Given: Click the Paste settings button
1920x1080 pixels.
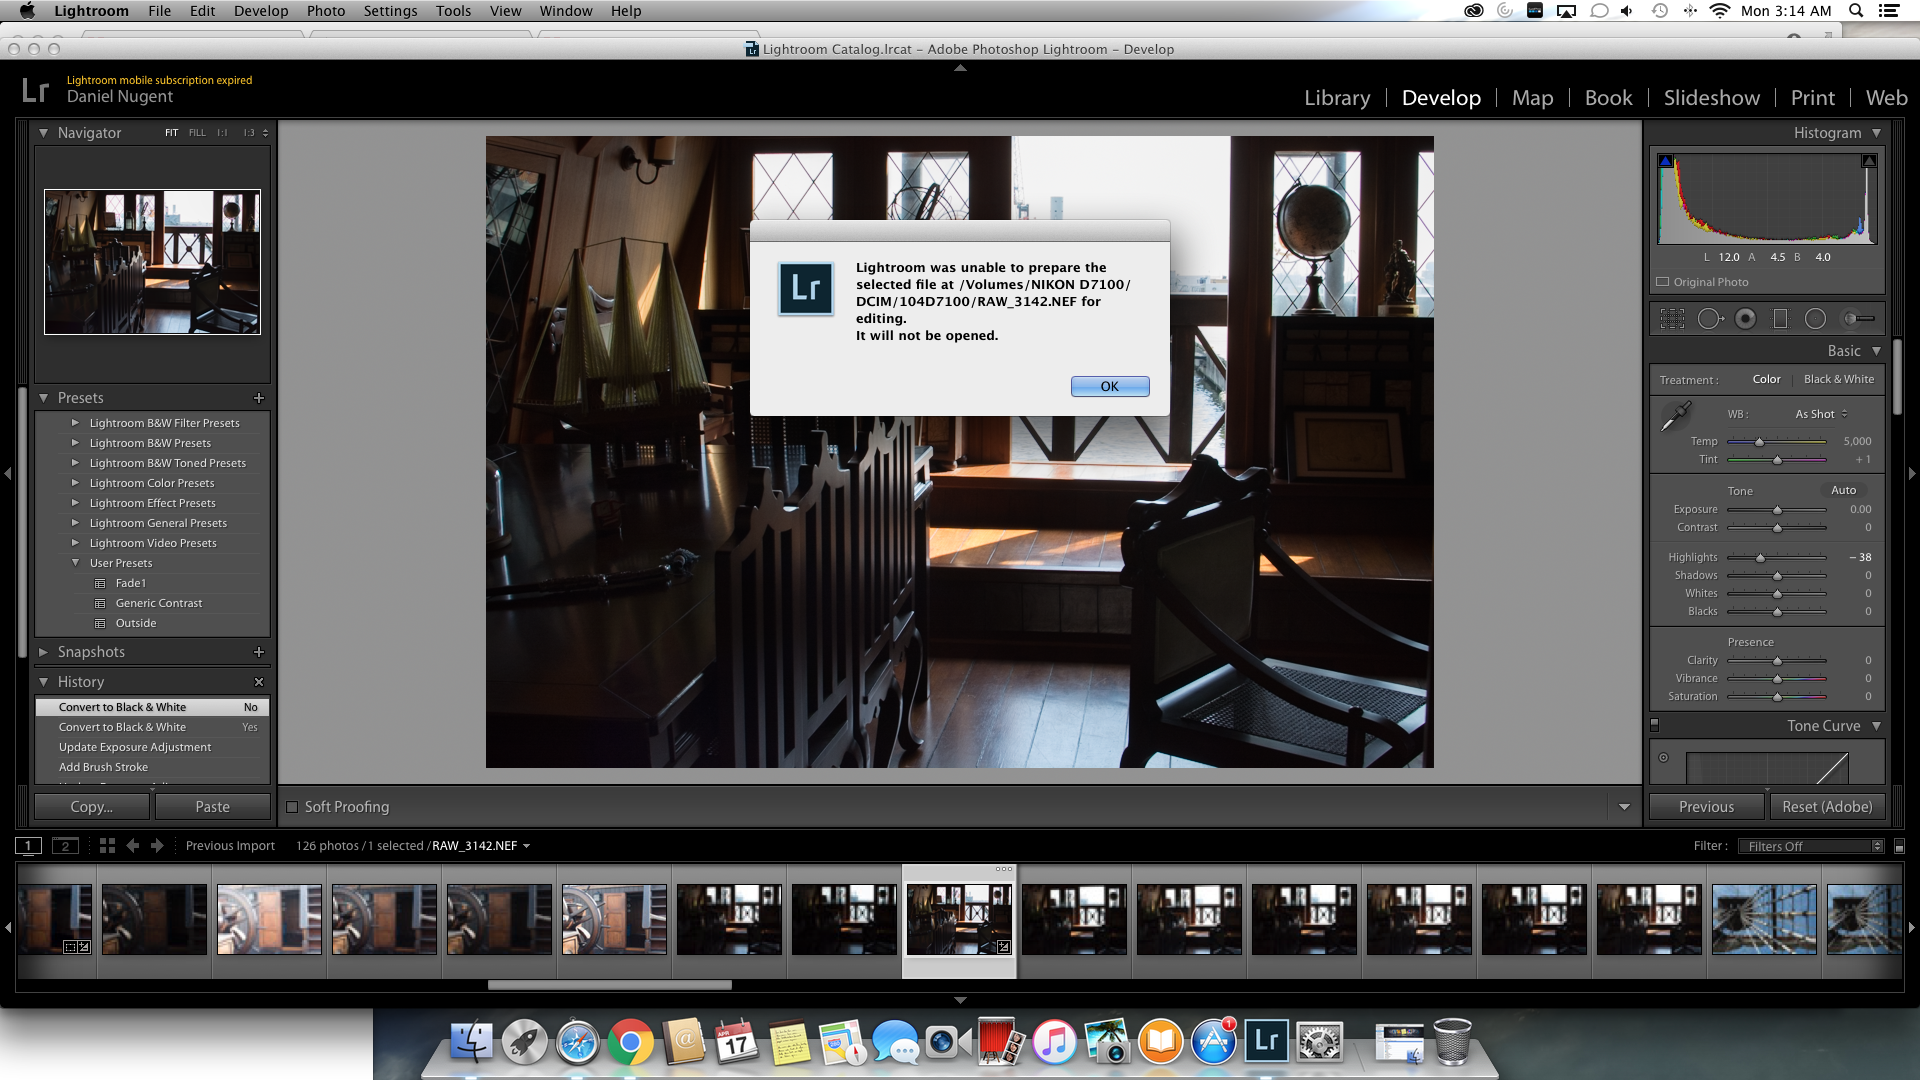Looking at the screenshot, I should tap(213, 807).
